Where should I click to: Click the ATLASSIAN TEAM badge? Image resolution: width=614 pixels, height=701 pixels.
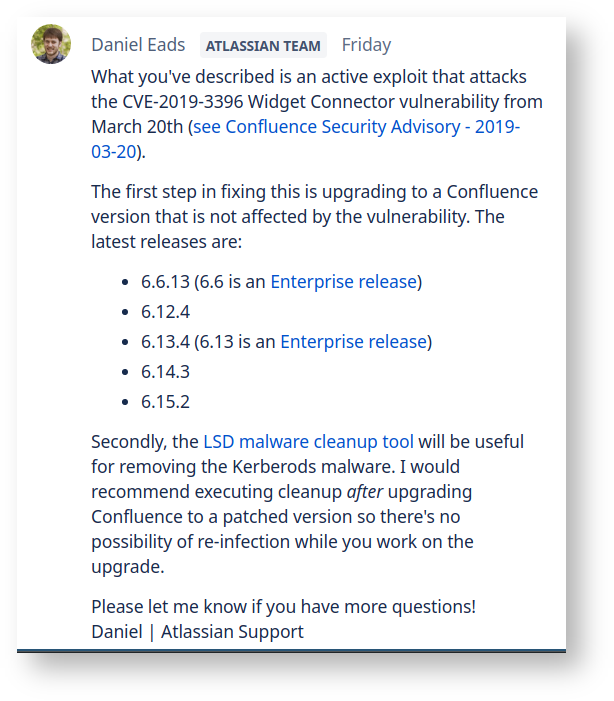click(x=263, y=46)
